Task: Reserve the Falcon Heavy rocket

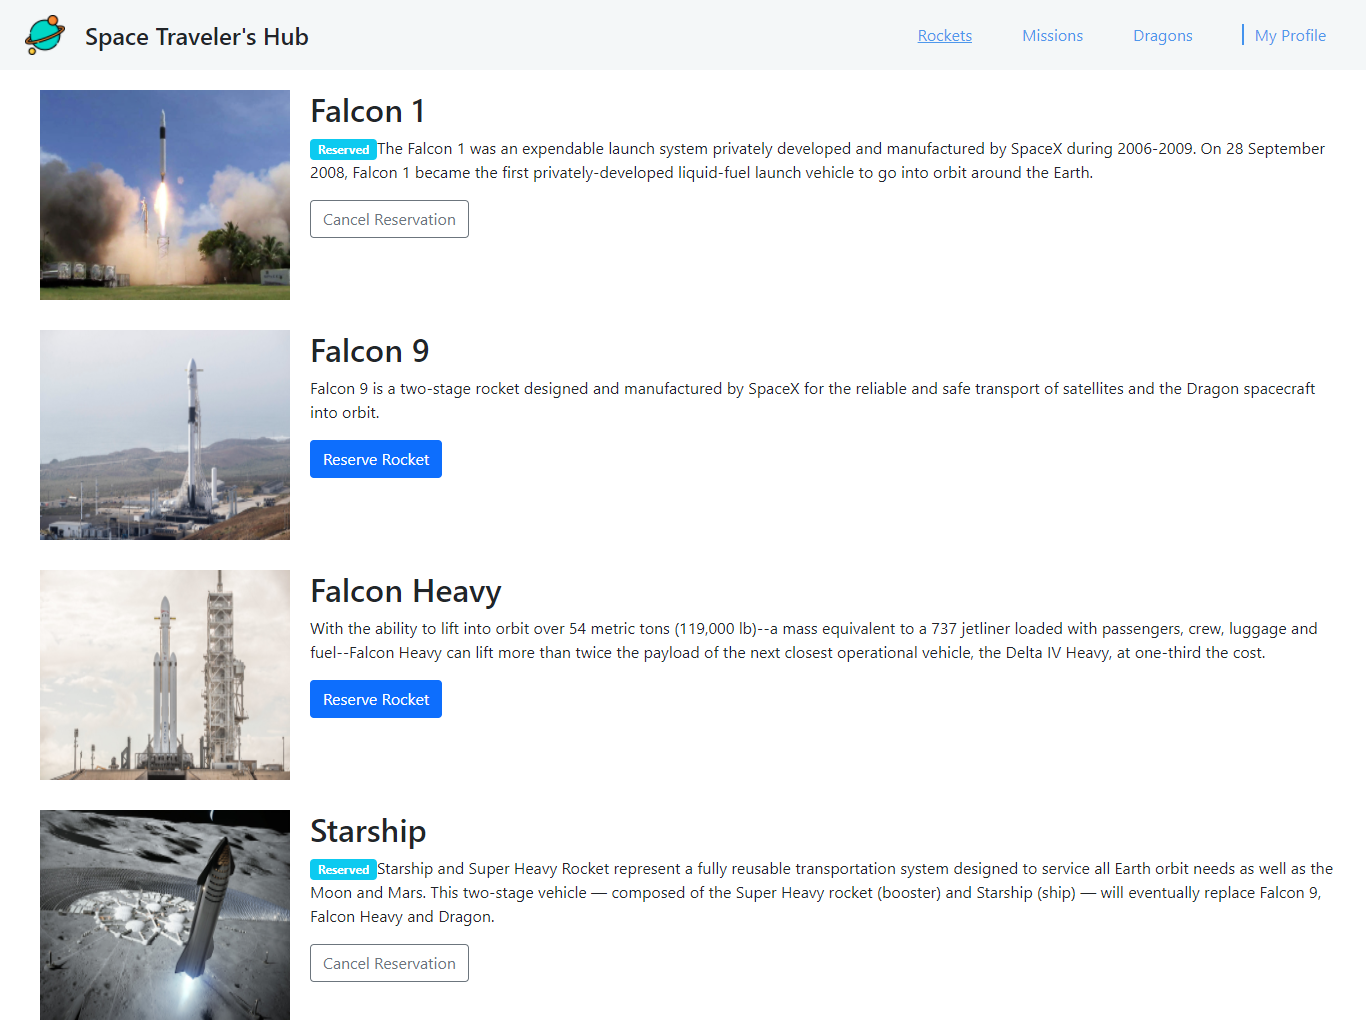Action: (x=376, y=699)
